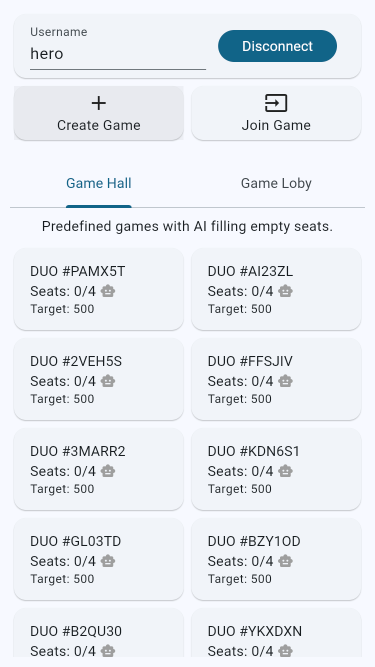The width and height of the screenshot is (375, 667).
Task: Click robot icon on DUO #BZY1OD card
Action: tap(285, 562)
